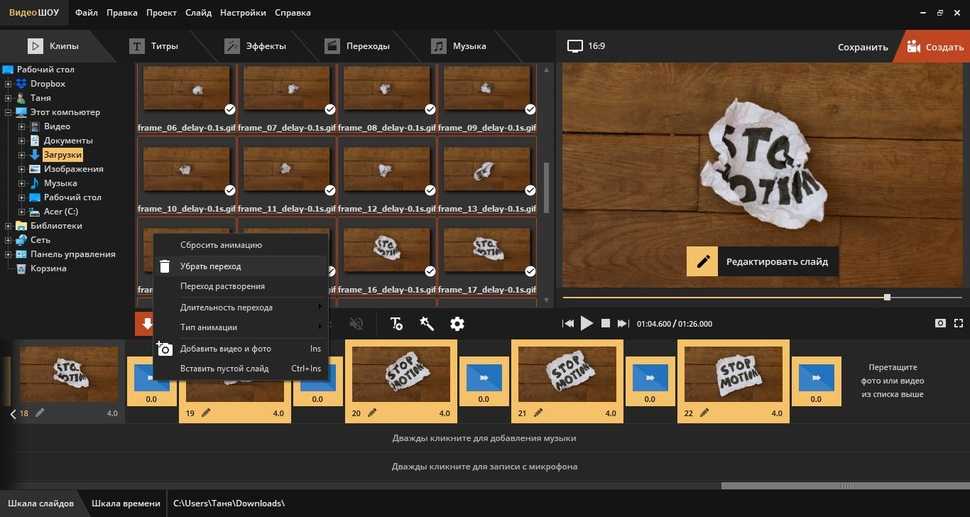Click the Редактировать слайд button
This screenshot has height=517, width=970.
(x=763, y=262)
